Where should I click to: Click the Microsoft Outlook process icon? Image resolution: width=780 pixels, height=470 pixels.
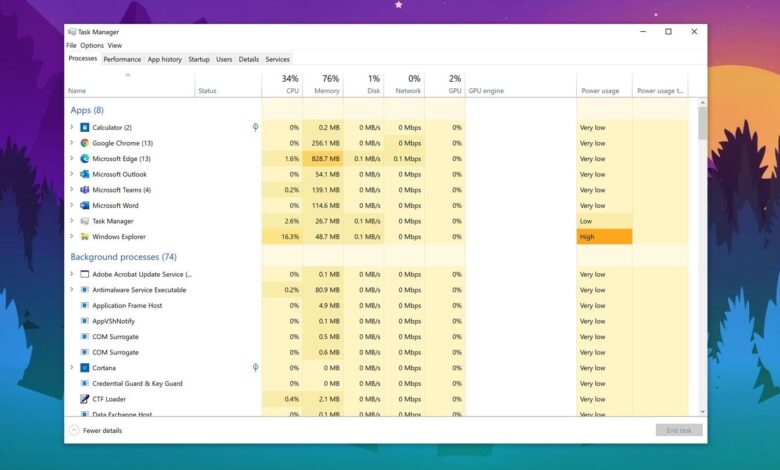[x=85, y=174]
